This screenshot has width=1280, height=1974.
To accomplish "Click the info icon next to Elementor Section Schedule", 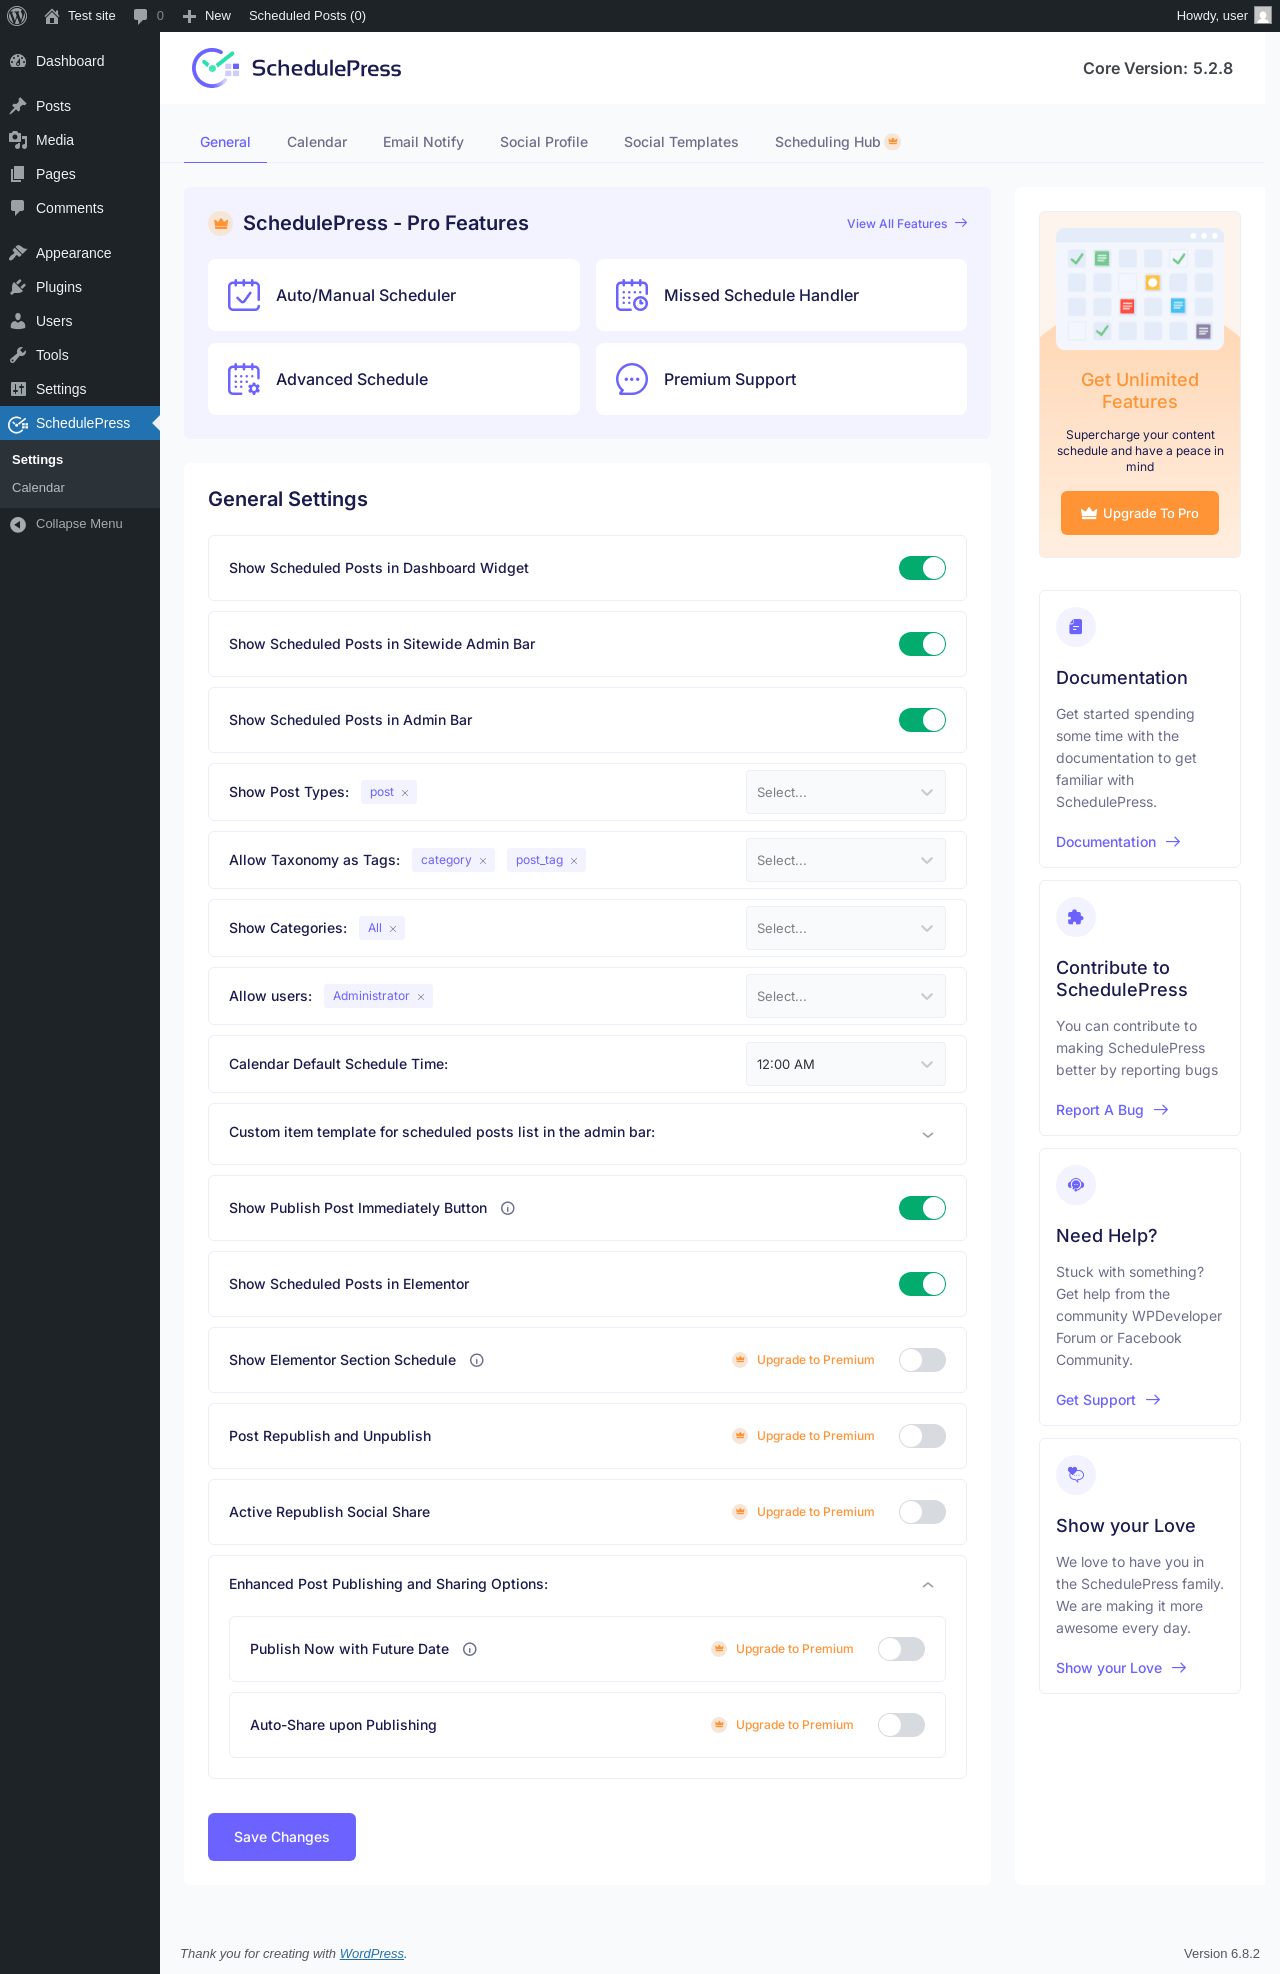I will point(477,1360).
